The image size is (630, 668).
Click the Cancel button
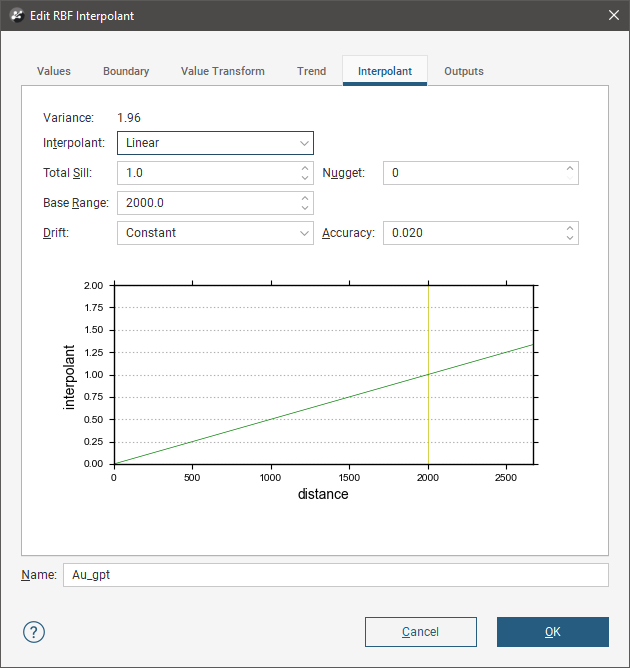click(420, 632)
